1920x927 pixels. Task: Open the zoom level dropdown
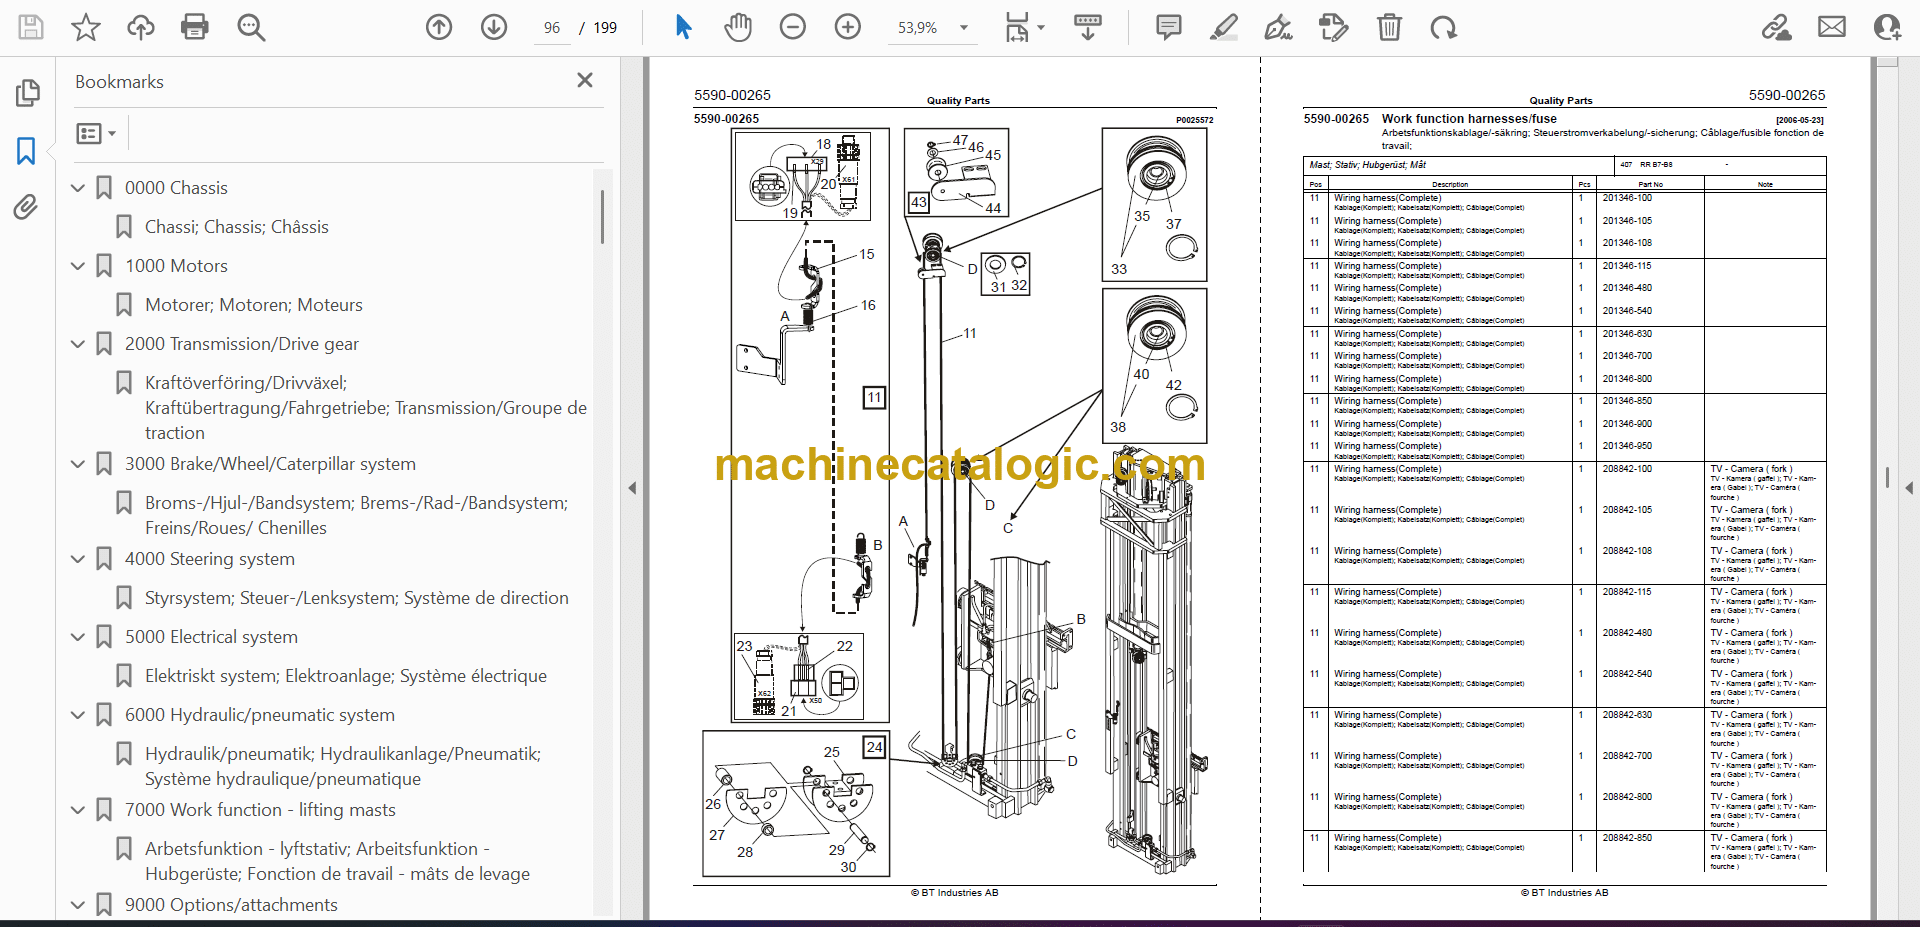point(964,28)
